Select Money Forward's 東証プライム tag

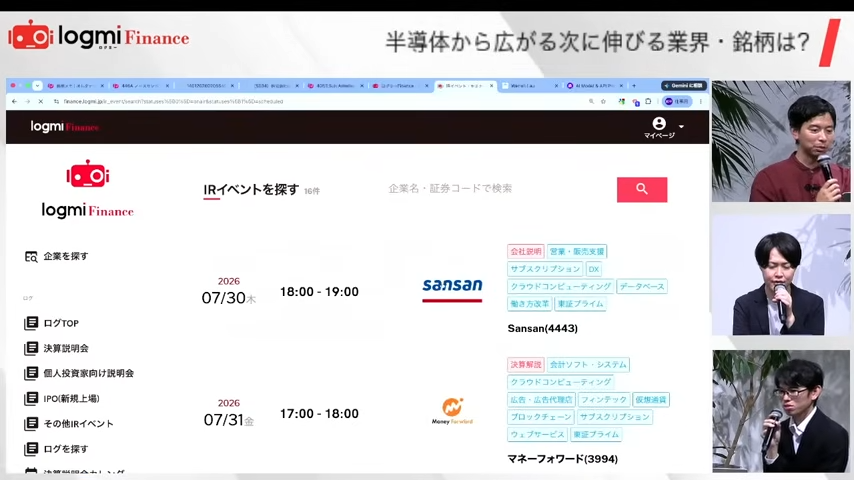click(596, 434)
